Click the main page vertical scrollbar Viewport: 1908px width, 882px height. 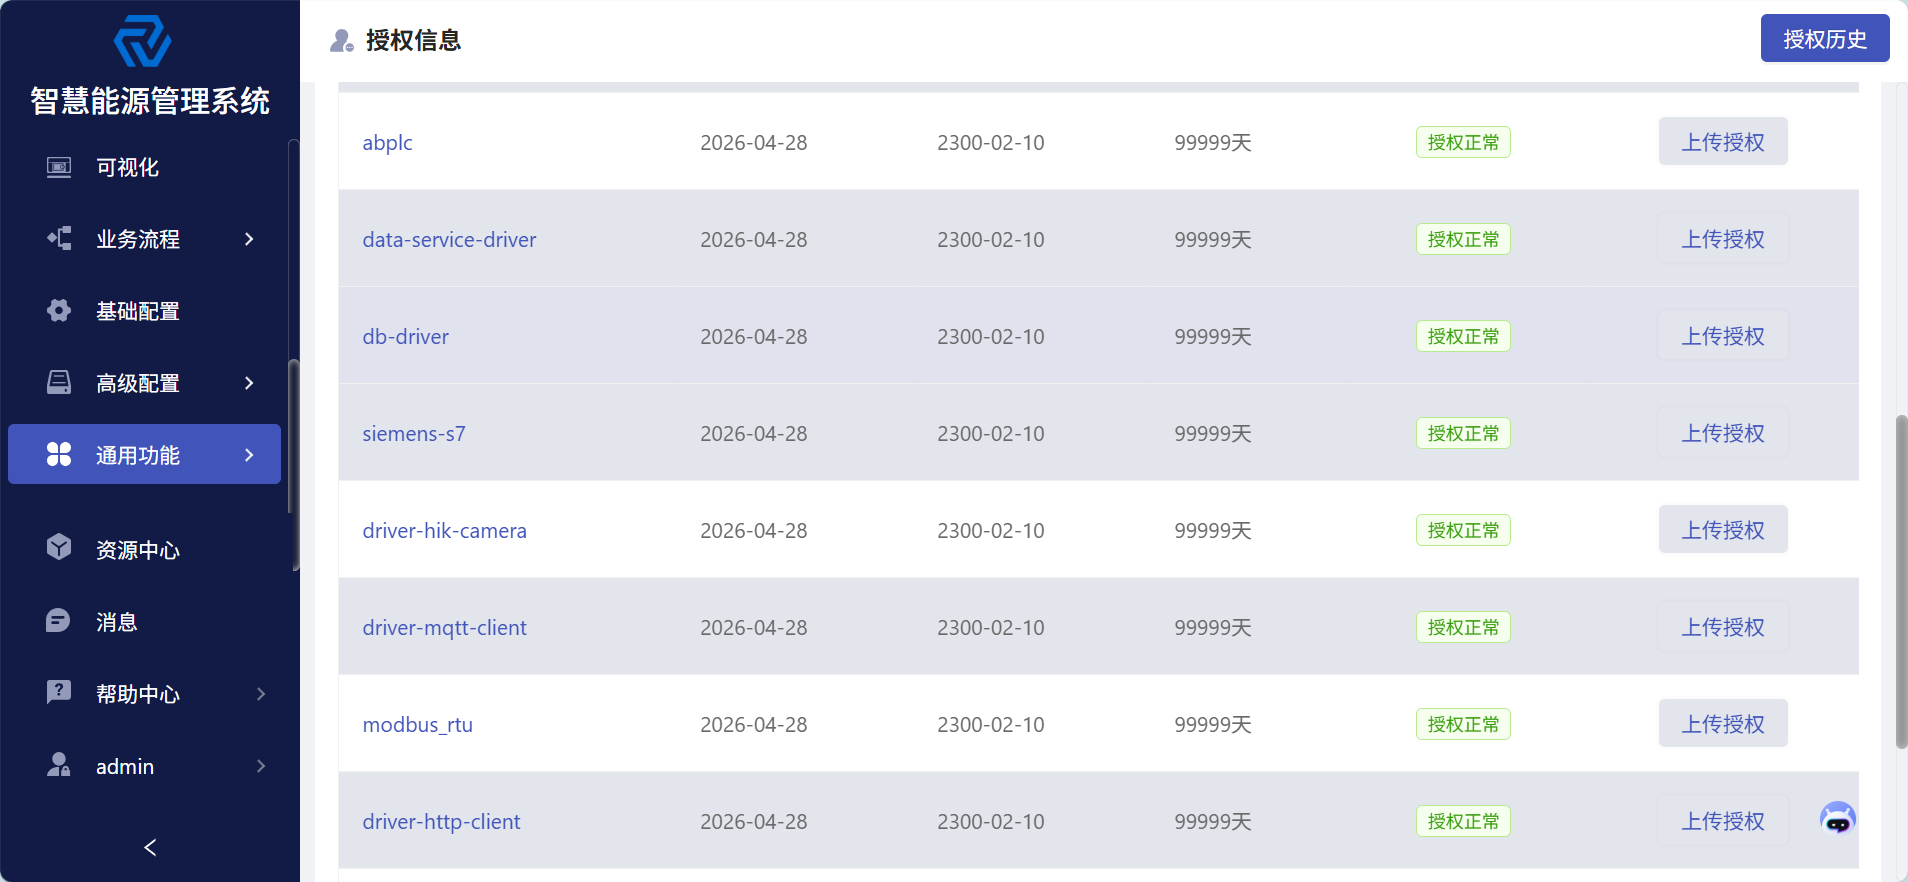[1901, 582]
